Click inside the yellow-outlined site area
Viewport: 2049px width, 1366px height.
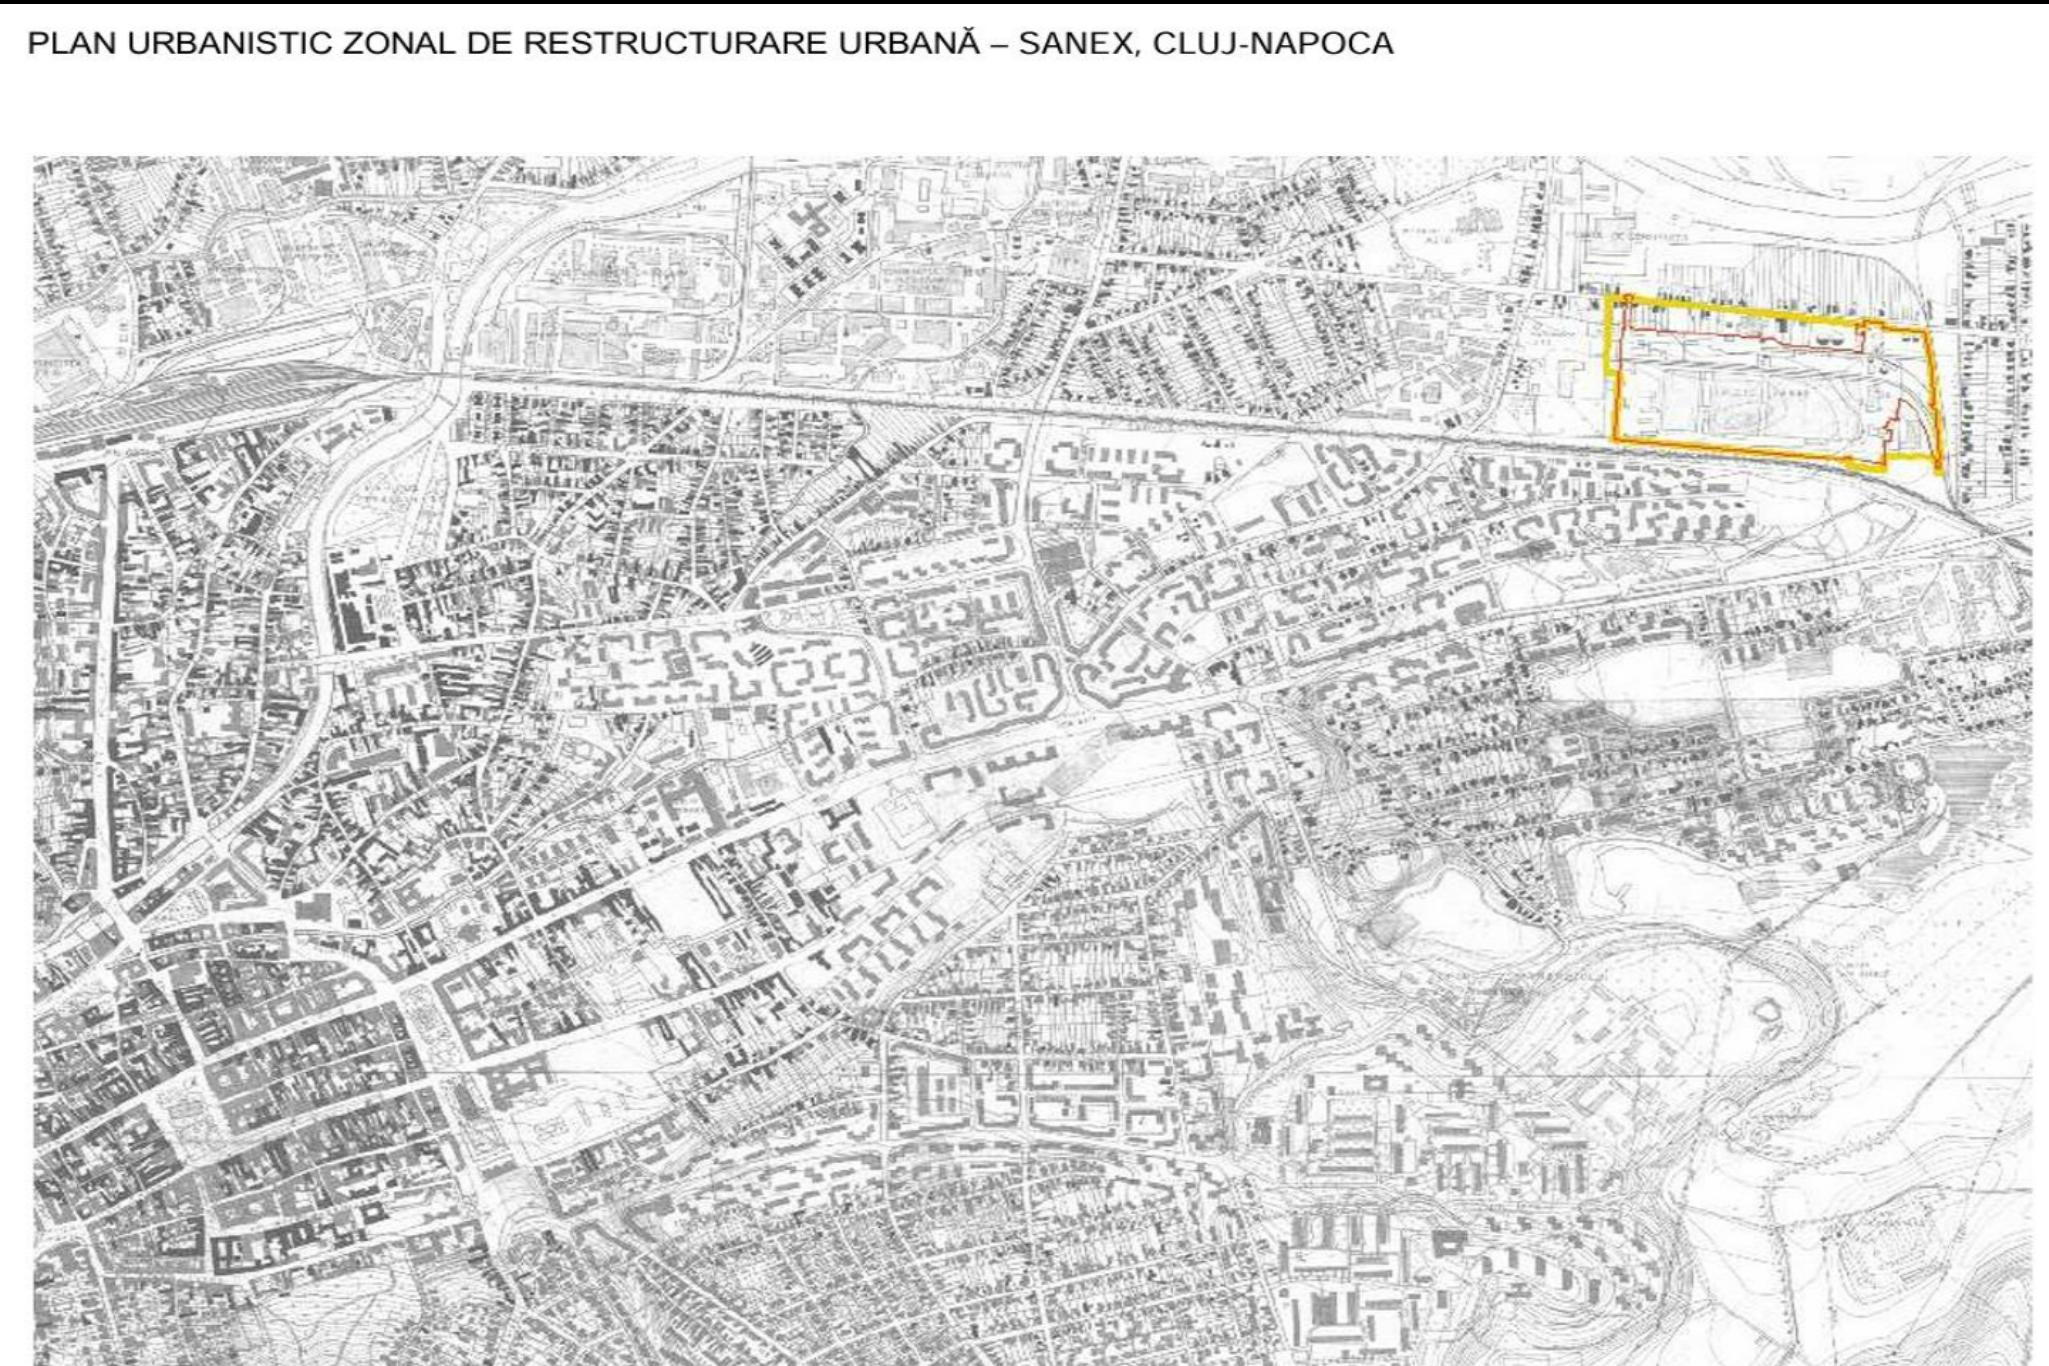pos(1760,395)
